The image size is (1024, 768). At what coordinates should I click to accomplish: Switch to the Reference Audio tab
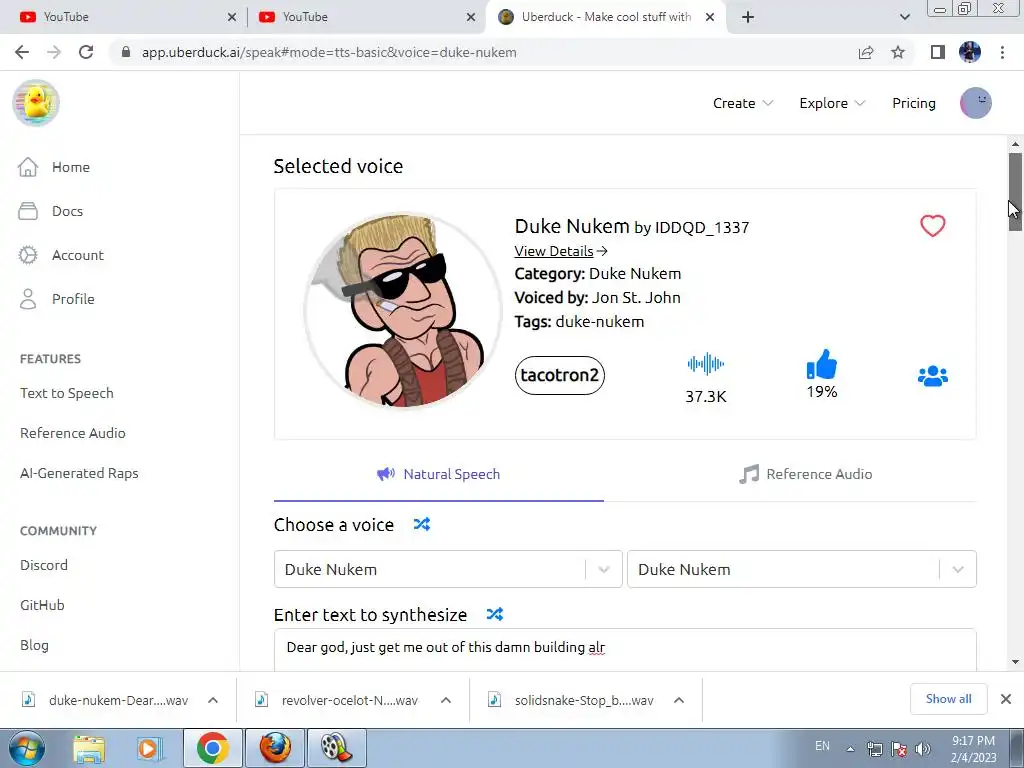805,474
